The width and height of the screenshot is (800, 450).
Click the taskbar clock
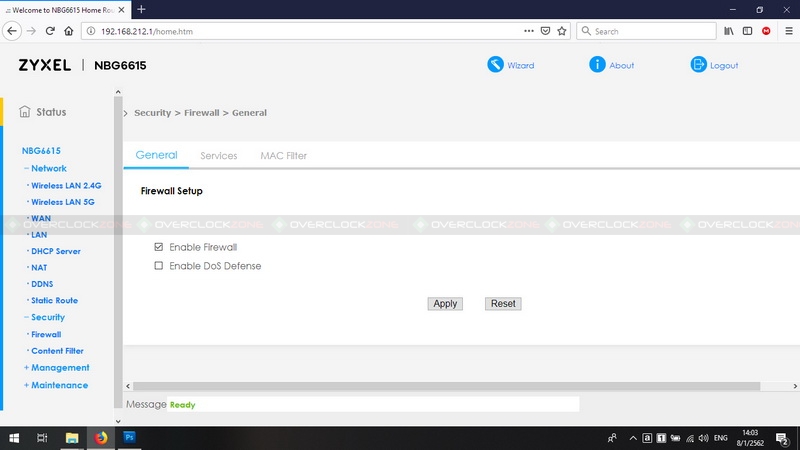click(750, 438)
